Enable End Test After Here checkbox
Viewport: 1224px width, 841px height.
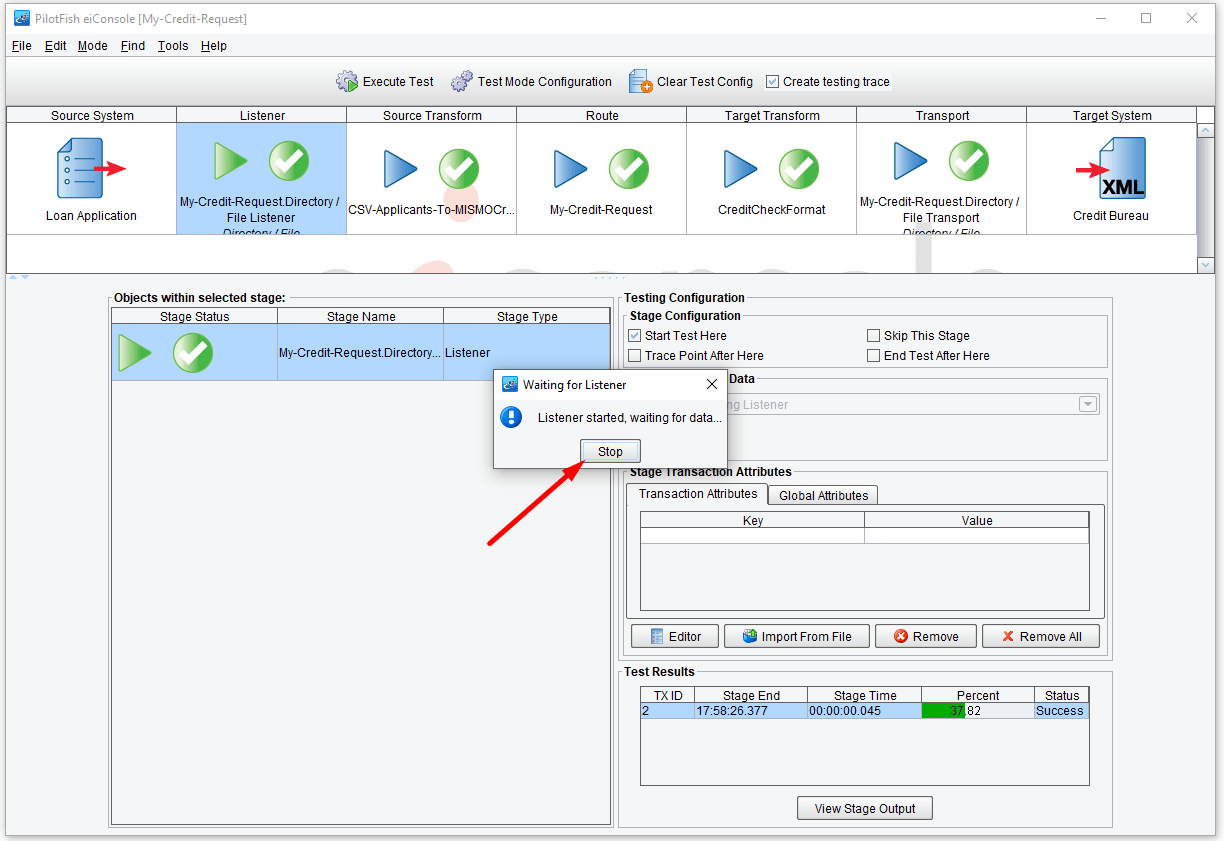coord(874,356)
